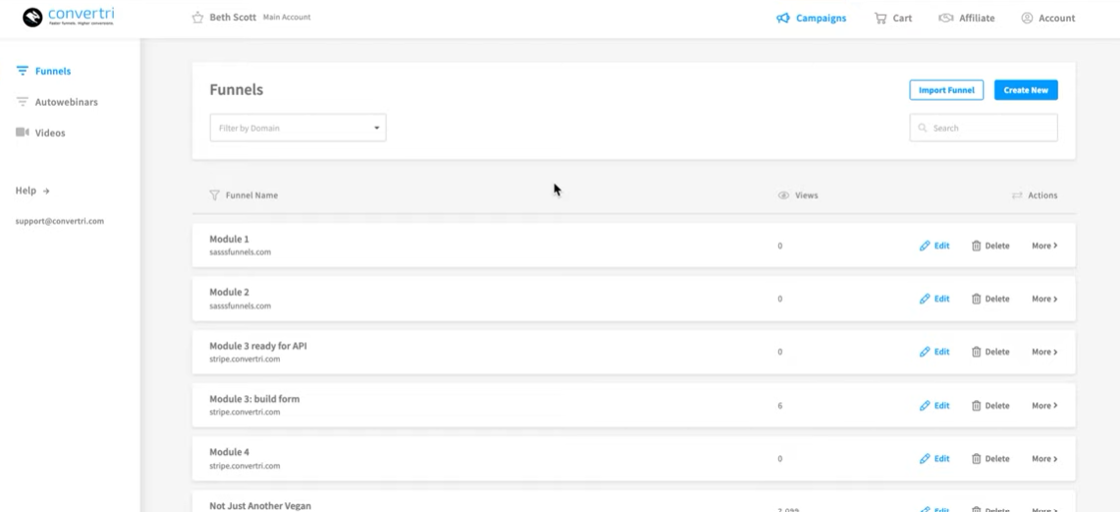The width and height of the screenshot is (1120, 512).
Task: Click the star icon beside Beth Scott
Action: point(197,18)
